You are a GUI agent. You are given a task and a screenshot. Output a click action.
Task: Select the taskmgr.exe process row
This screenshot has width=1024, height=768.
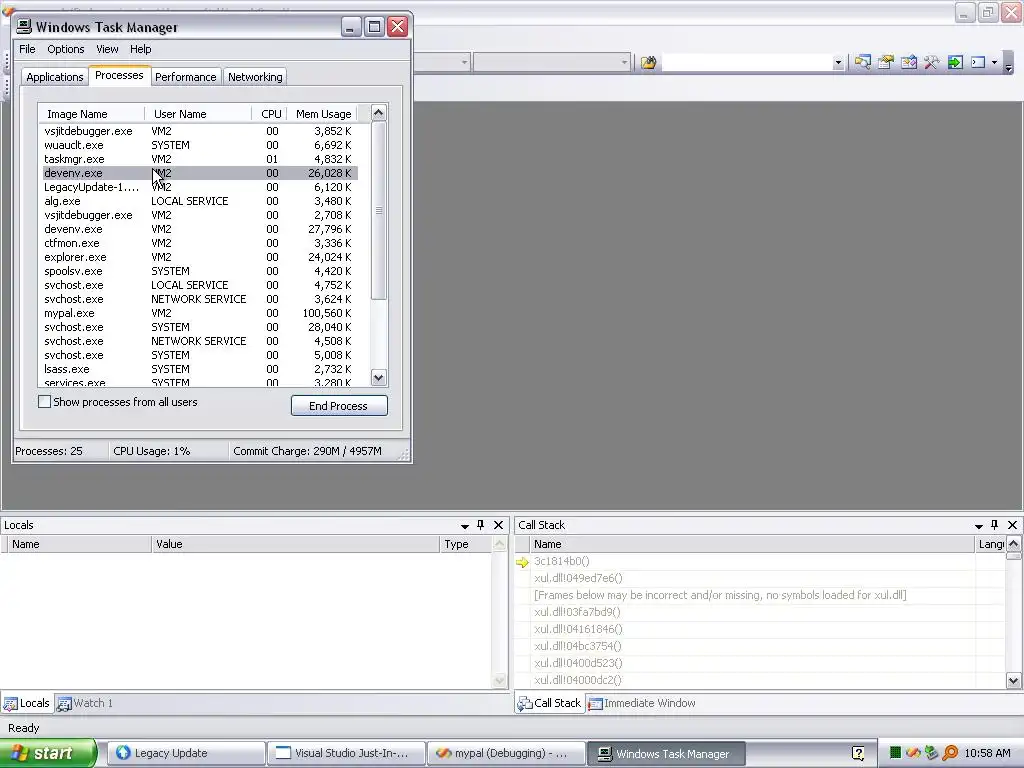[x=200, y=159]
